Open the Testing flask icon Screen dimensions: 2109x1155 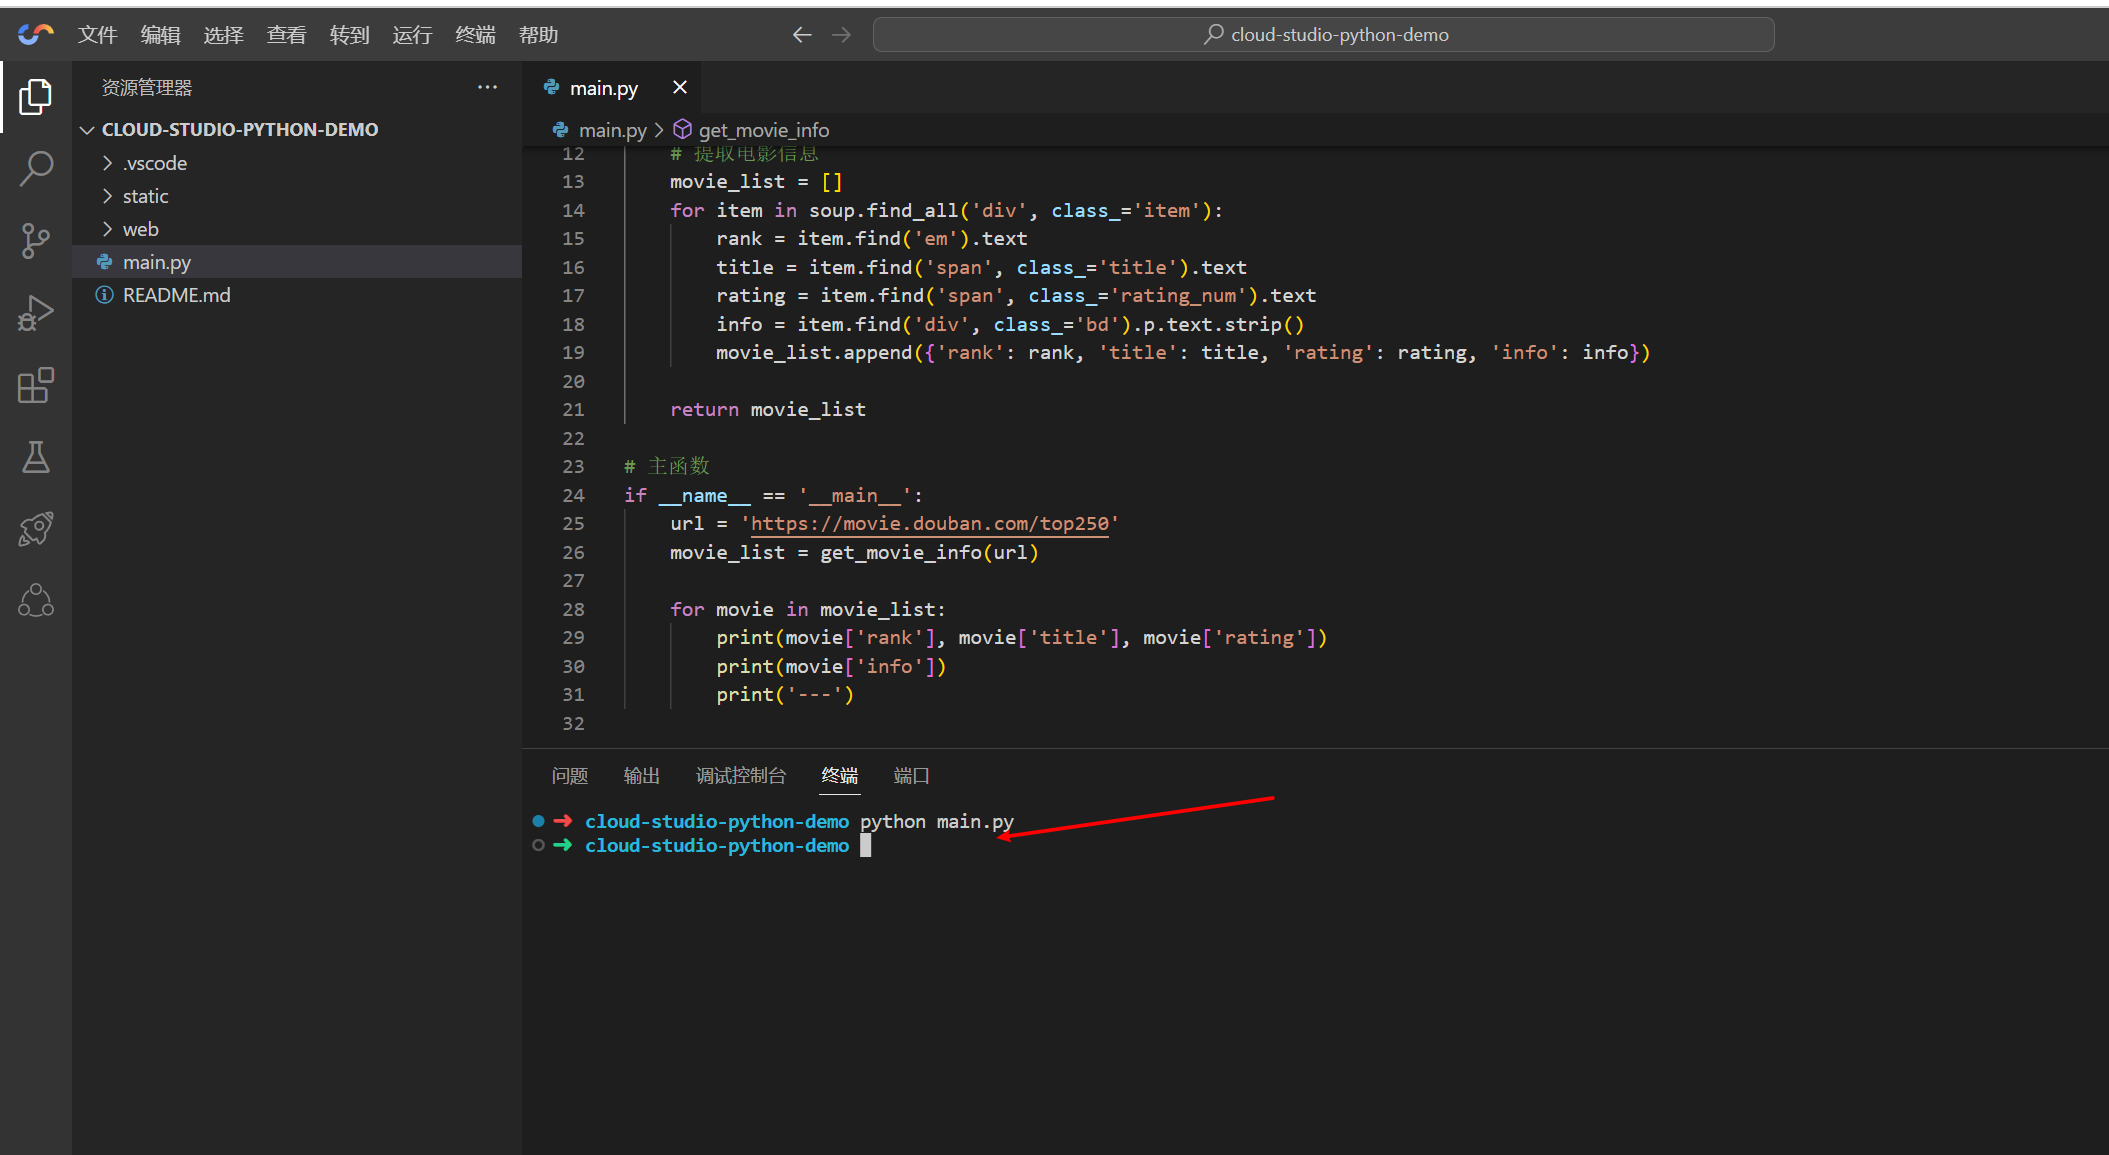[36, 457]
